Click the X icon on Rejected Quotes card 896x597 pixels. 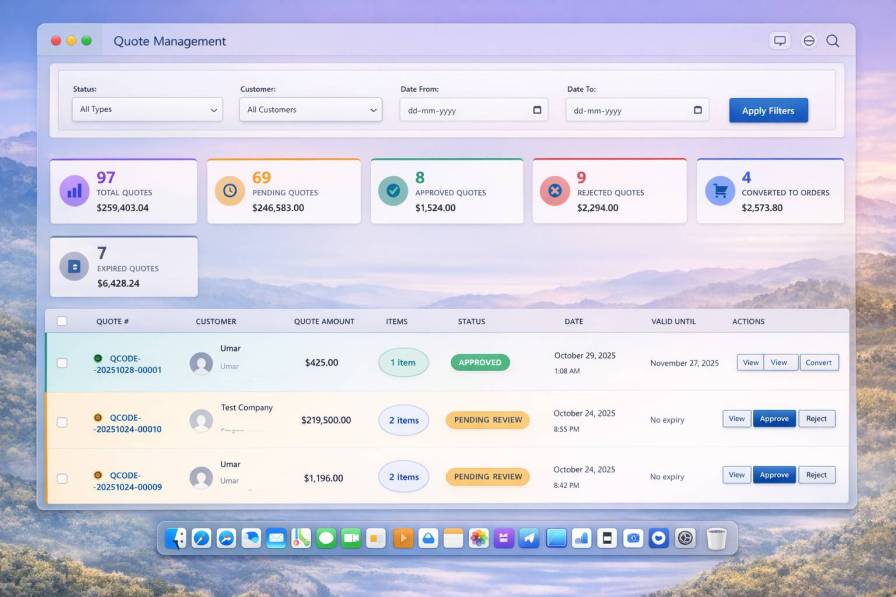click(x=555, y=191)
